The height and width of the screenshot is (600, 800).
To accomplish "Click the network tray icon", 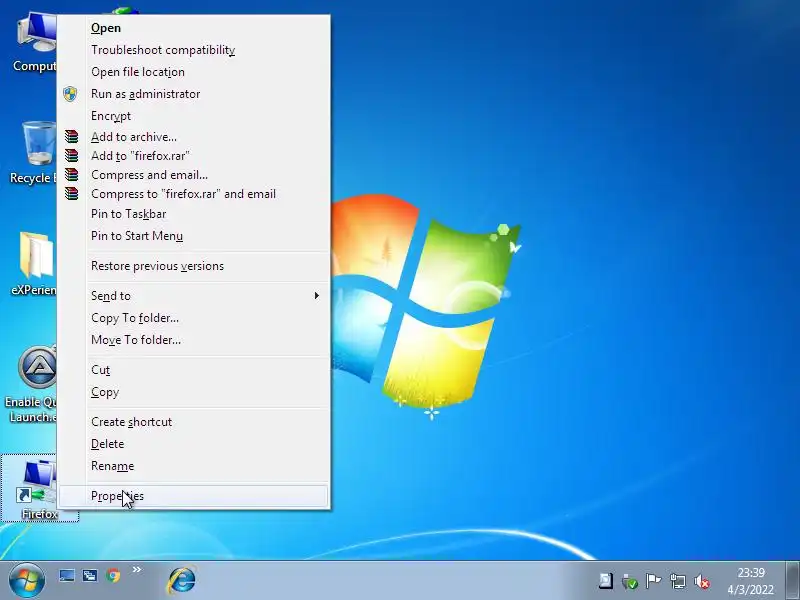I will pos(678,581).
